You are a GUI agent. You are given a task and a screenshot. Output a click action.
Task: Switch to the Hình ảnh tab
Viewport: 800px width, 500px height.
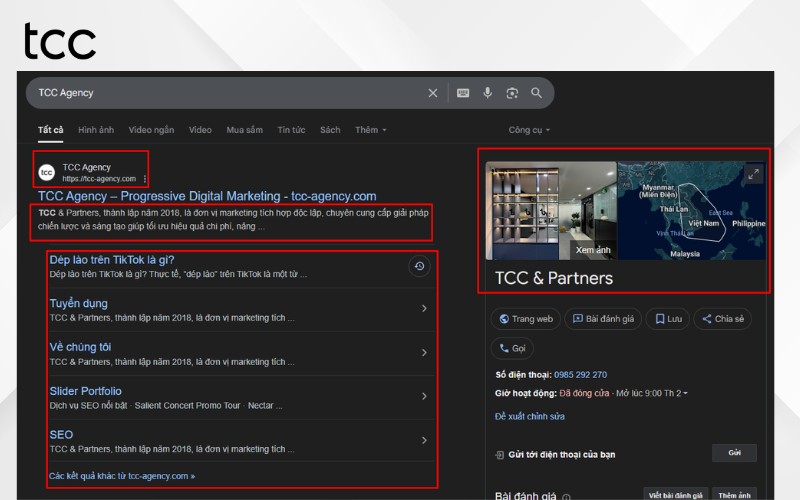96,130
